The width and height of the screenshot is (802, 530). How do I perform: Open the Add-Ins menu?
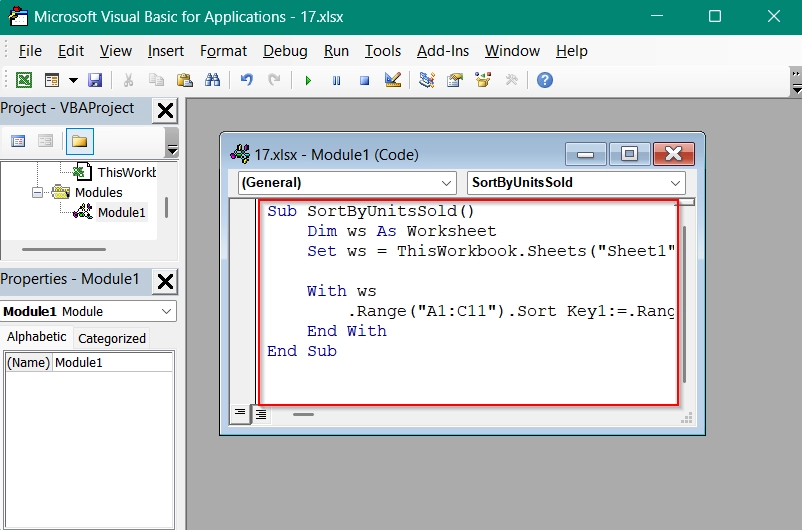pyautogui.click(x=443, y=51)
